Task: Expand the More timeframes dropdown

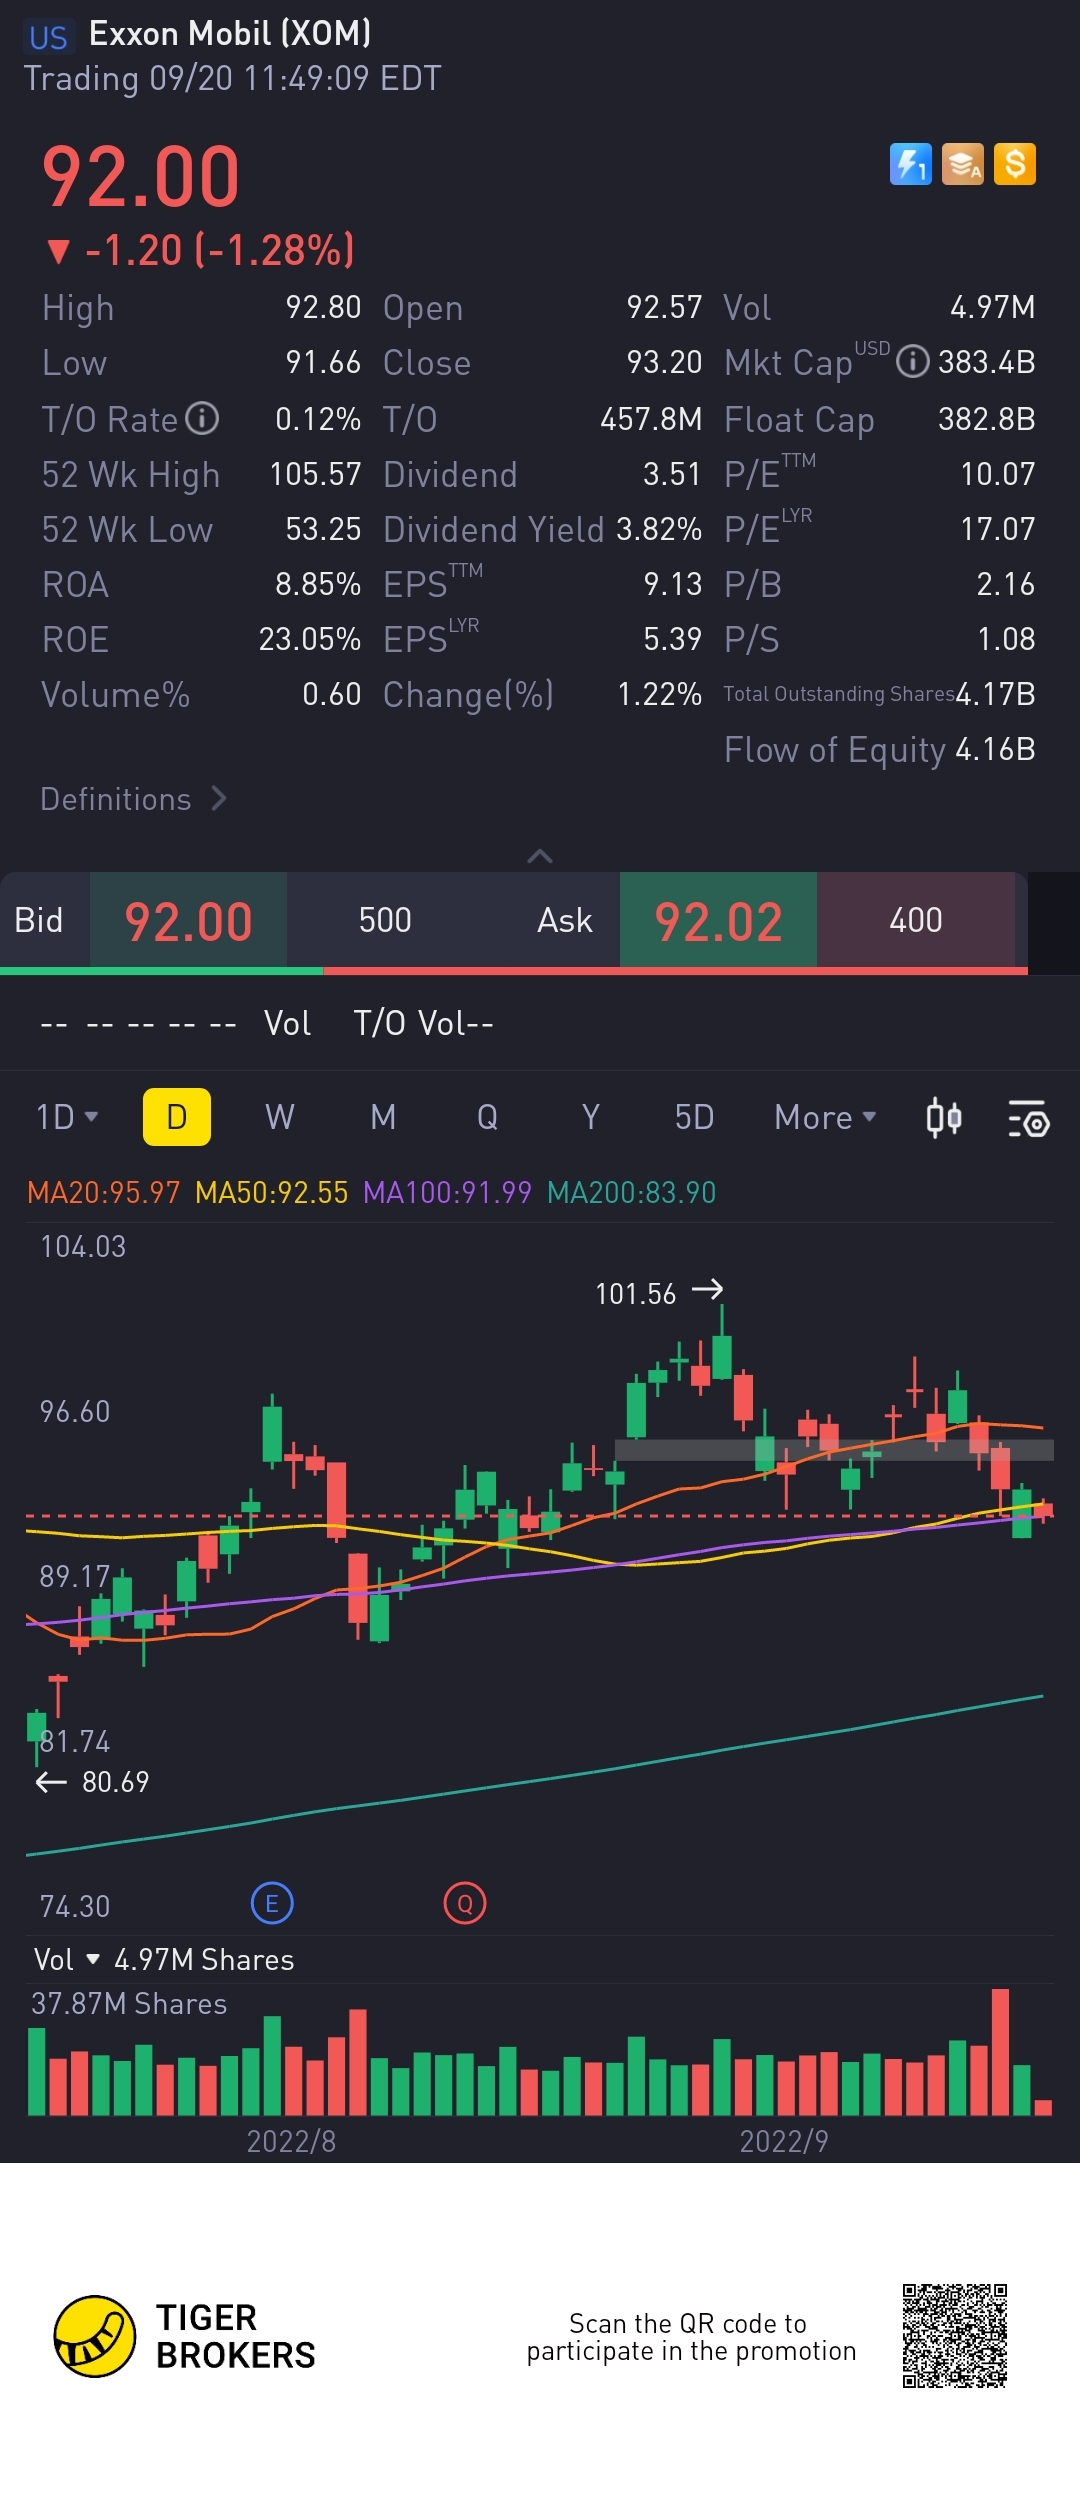Action: tap(825, 1117)
